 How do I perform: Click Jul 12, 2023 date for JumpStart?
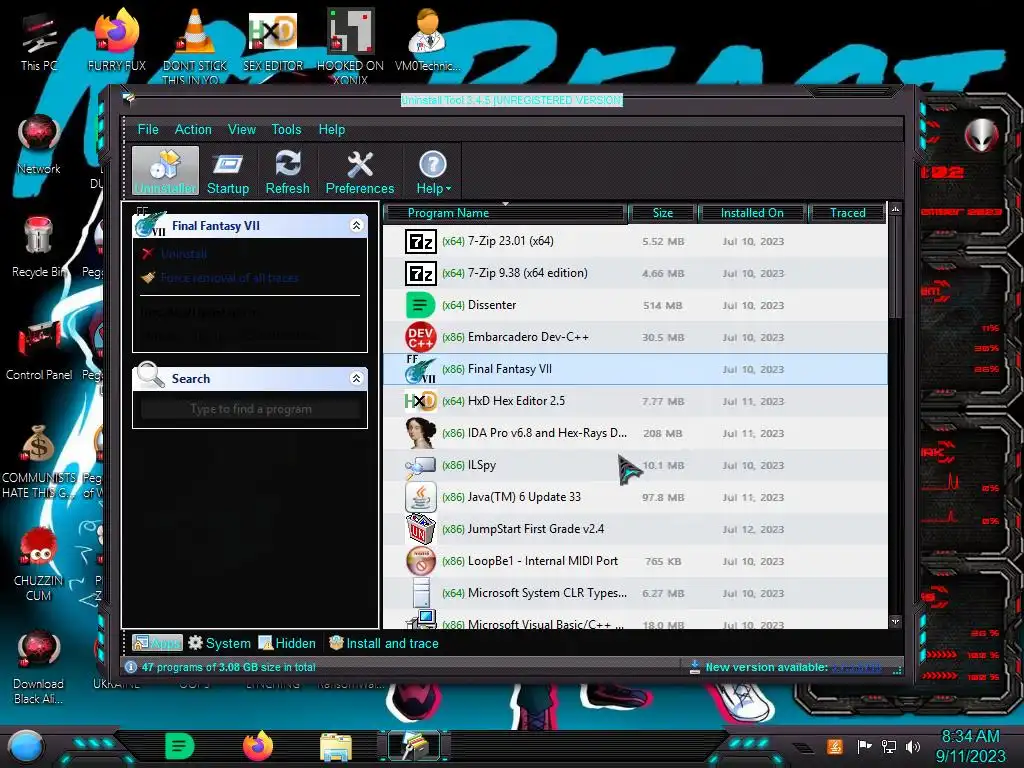pyautogui.click(x=753, y=530)
